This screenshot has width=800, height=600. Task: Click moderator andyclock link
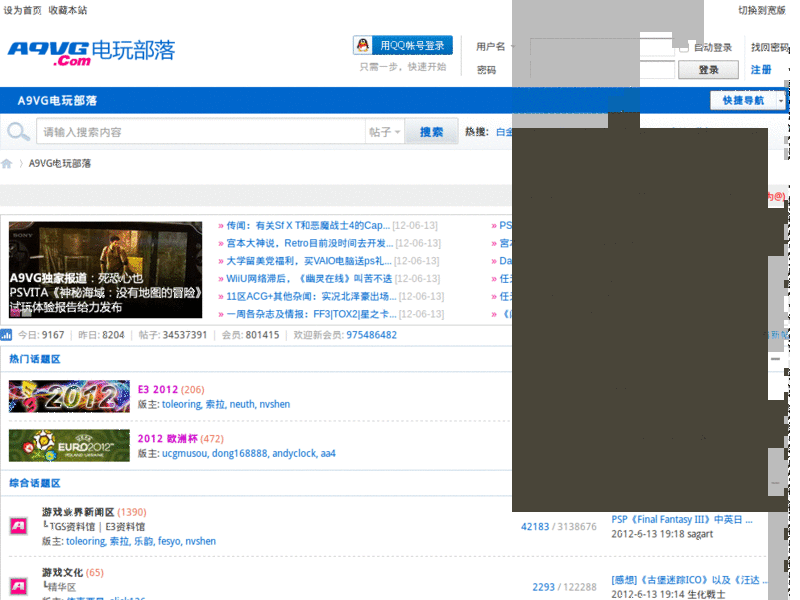coord(294,453)
